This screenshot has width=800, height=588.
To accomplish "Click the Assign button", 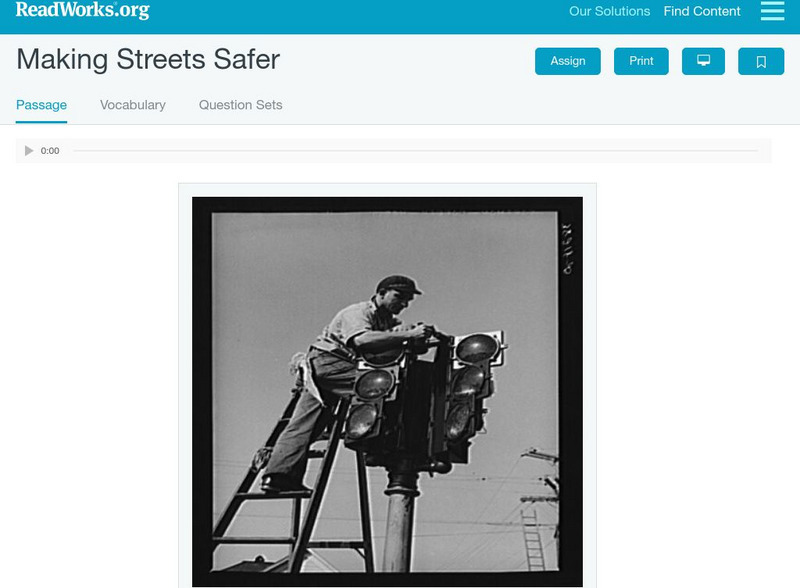I will click(567, 61).
